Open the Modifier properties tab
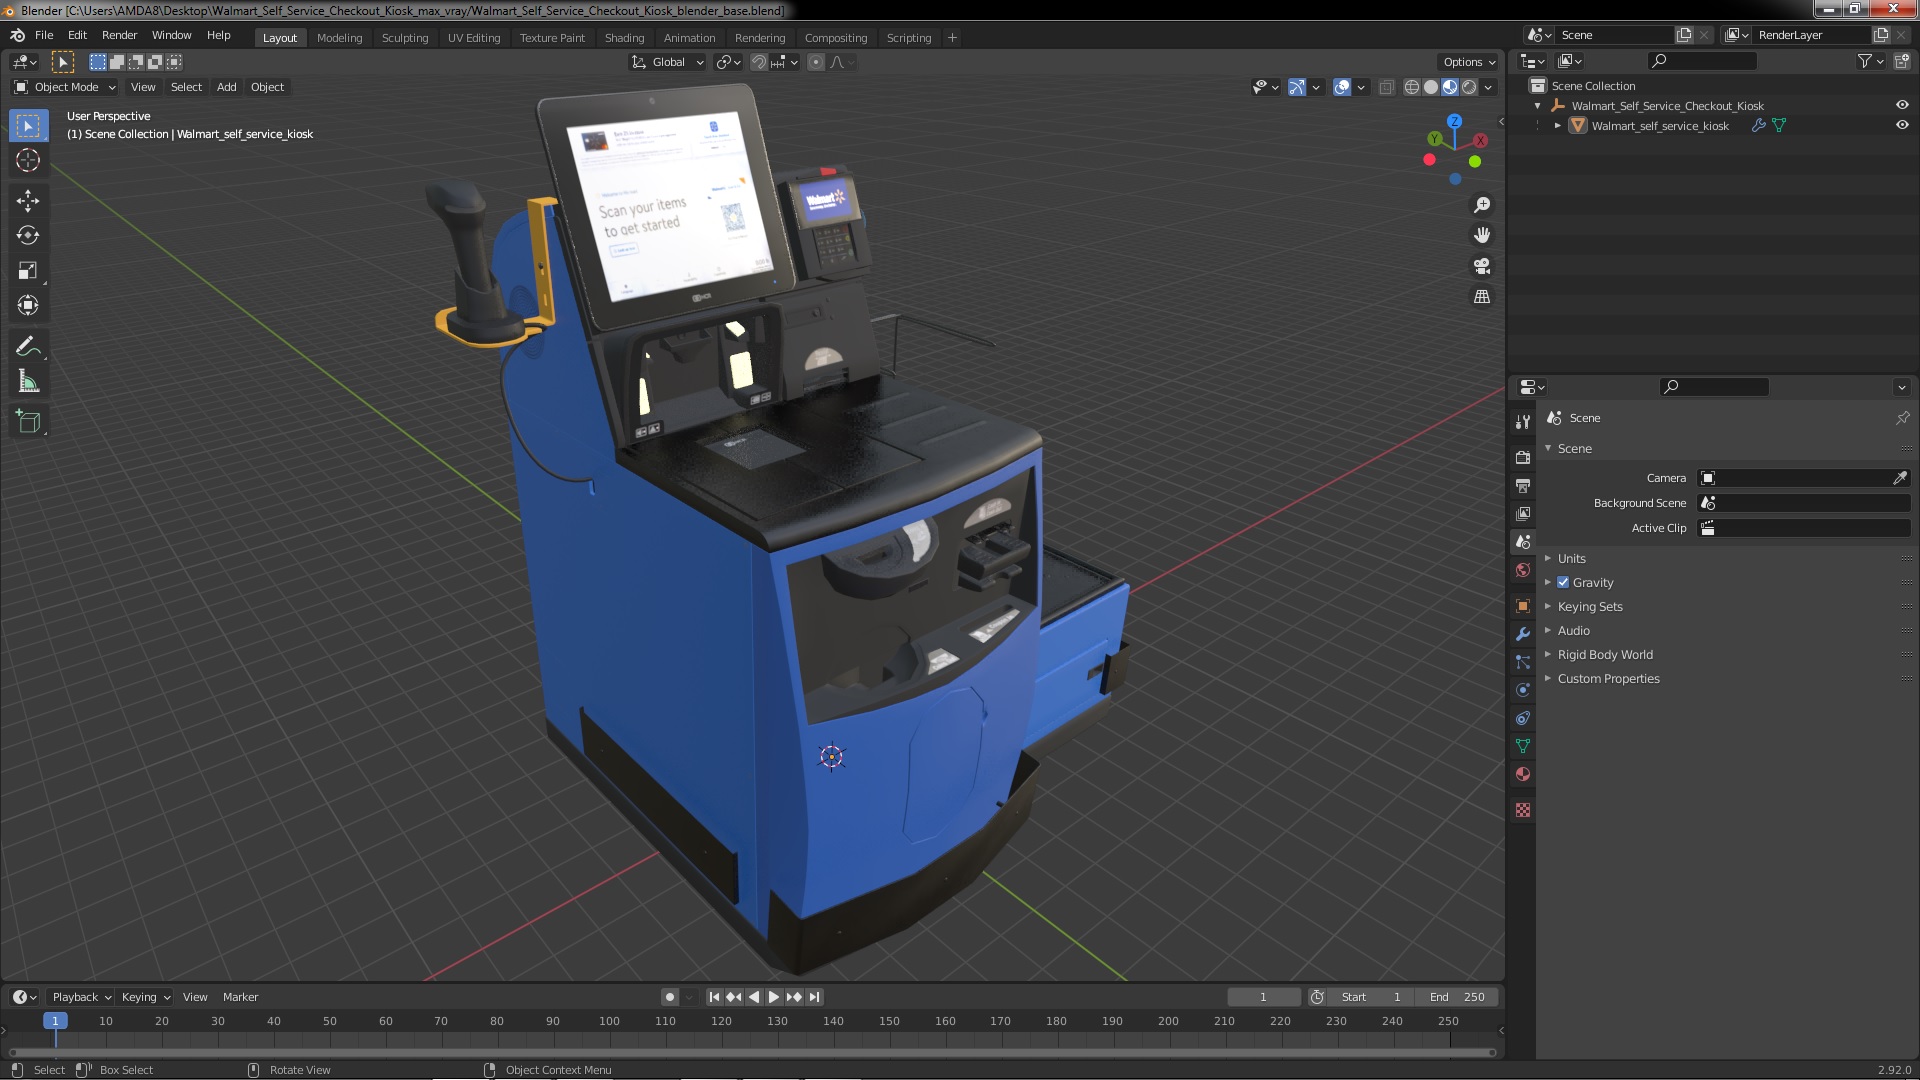The height and width of the screenshot is (1080, 1920). 1523,634
